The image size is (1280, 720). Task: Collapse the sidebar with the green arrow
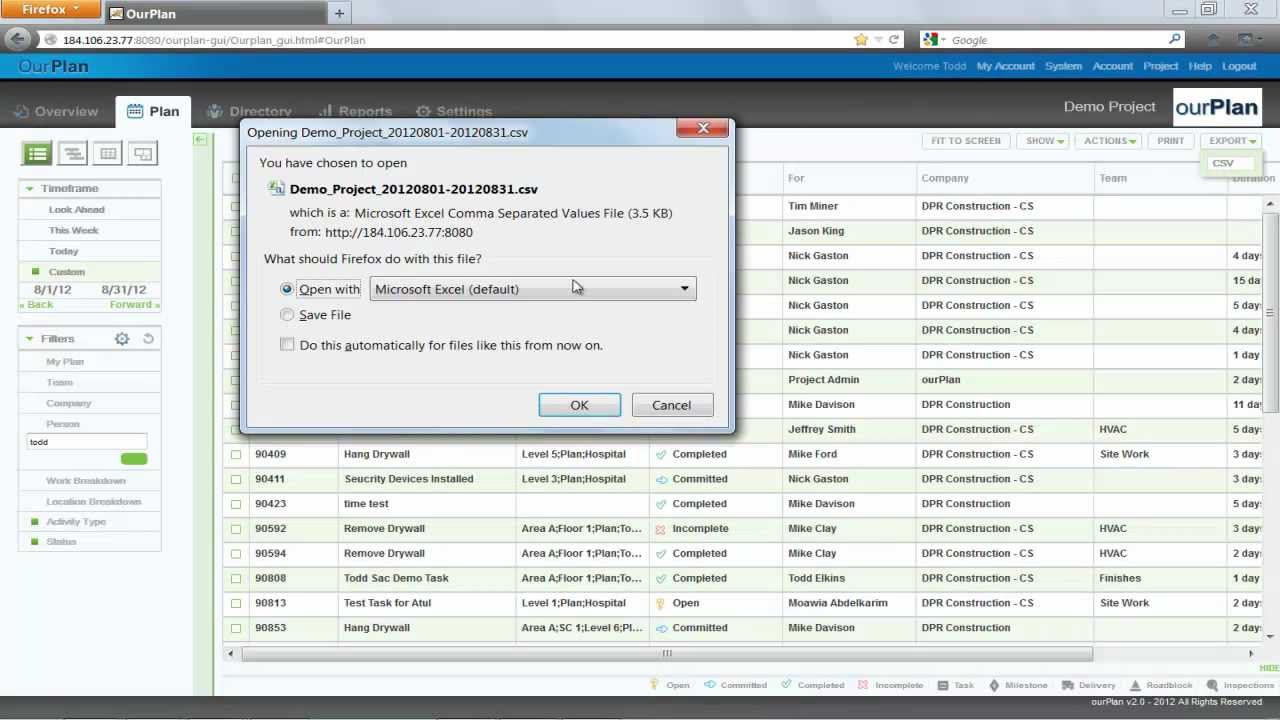click(x=200, y=140)
